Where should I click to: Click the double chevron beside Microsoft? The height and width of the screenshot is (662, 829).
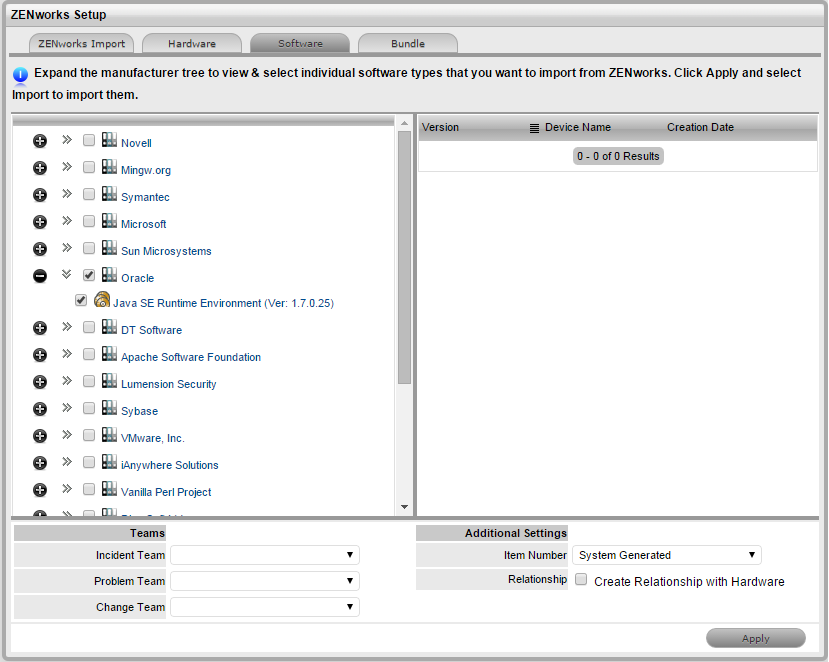point(67,220)
